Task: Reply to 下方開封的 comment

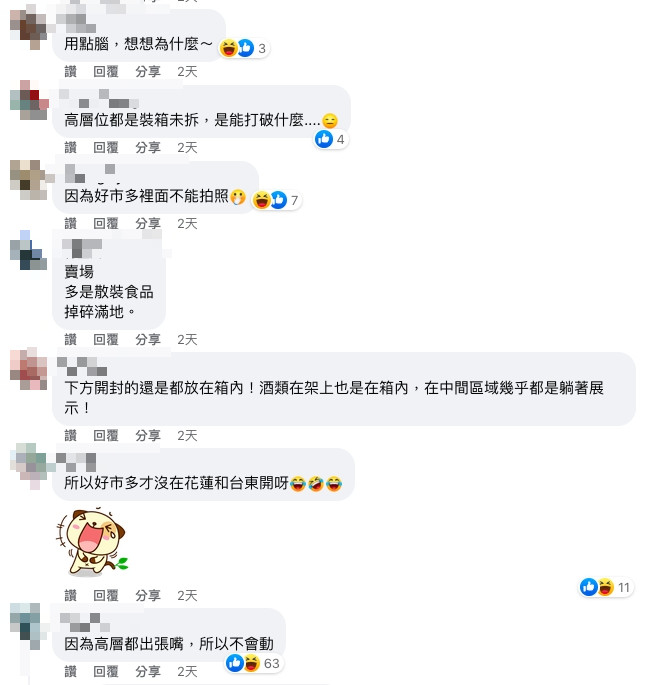Action: [106, 435]
